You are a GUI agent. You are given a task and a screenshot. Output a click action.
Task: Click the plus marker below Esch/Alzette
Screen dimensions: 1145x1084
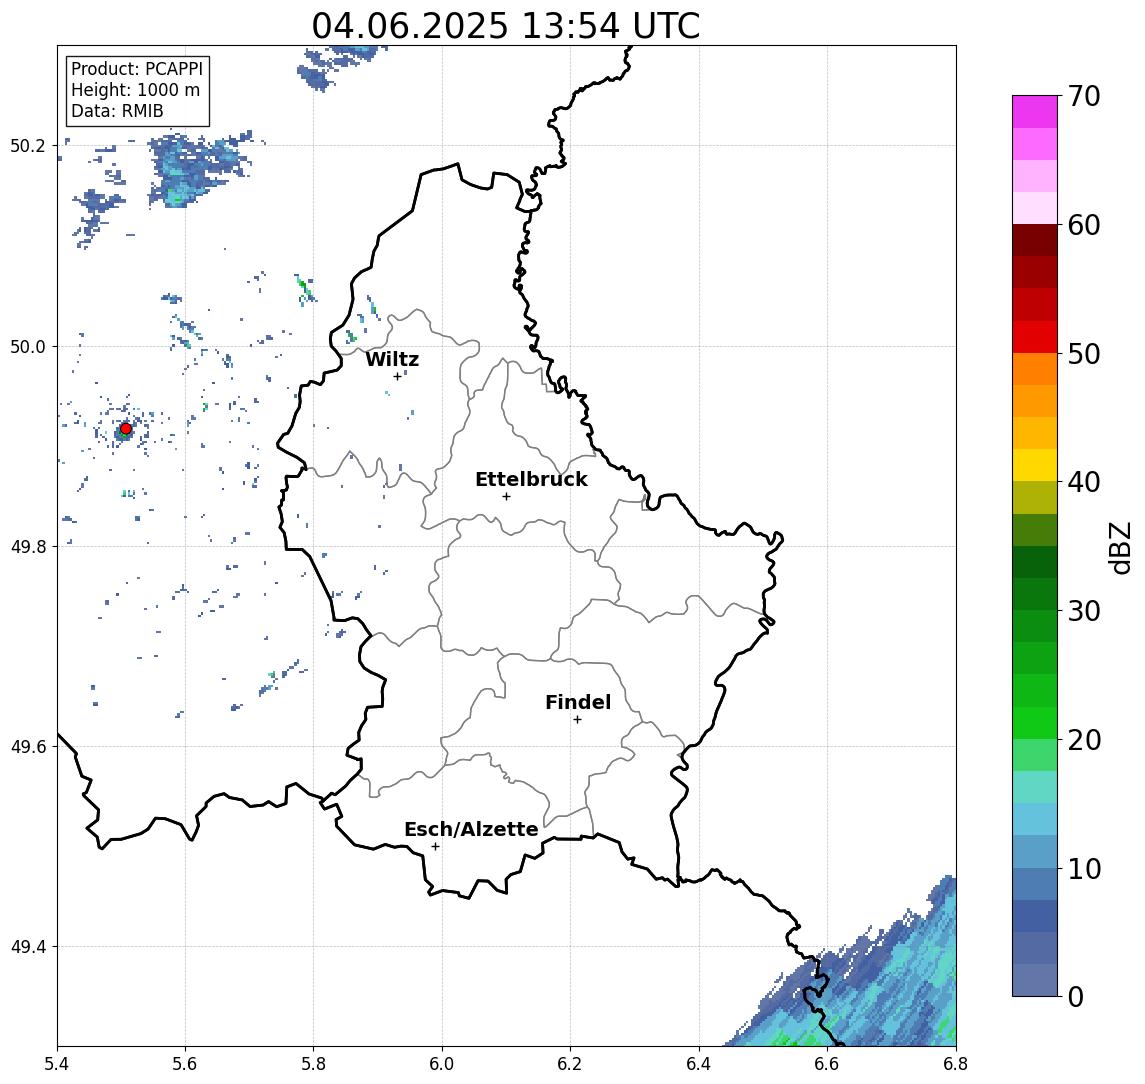435,847
